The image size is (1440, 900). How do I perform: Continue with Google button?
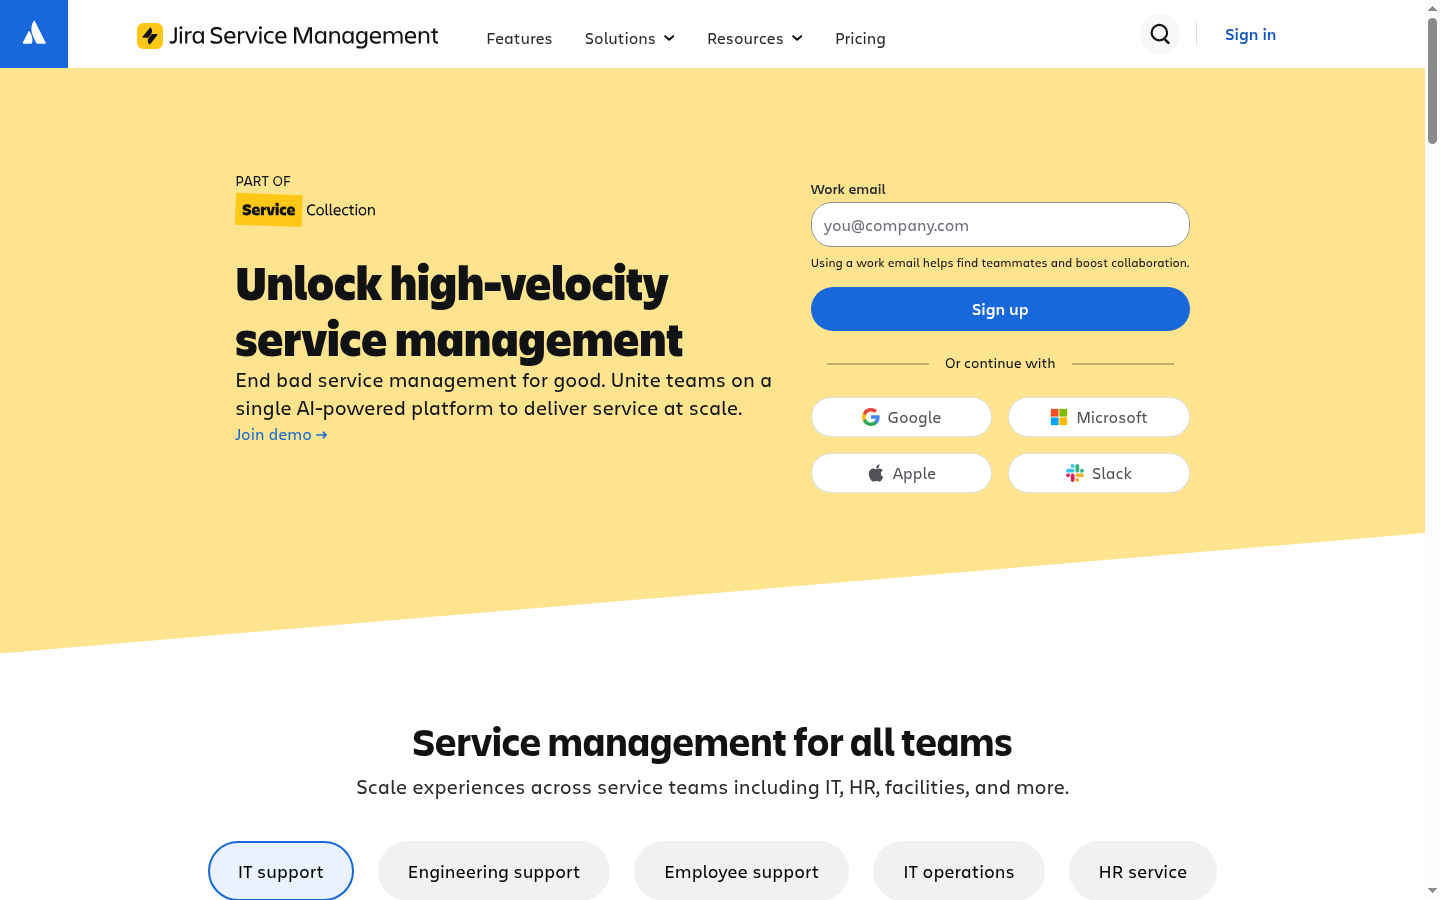point(901,417)
